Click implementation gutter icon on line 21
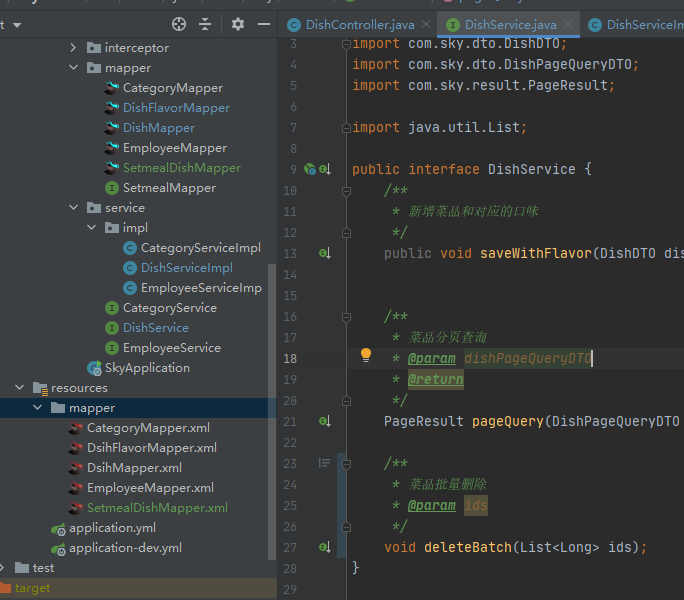 [x=324, y=422]
